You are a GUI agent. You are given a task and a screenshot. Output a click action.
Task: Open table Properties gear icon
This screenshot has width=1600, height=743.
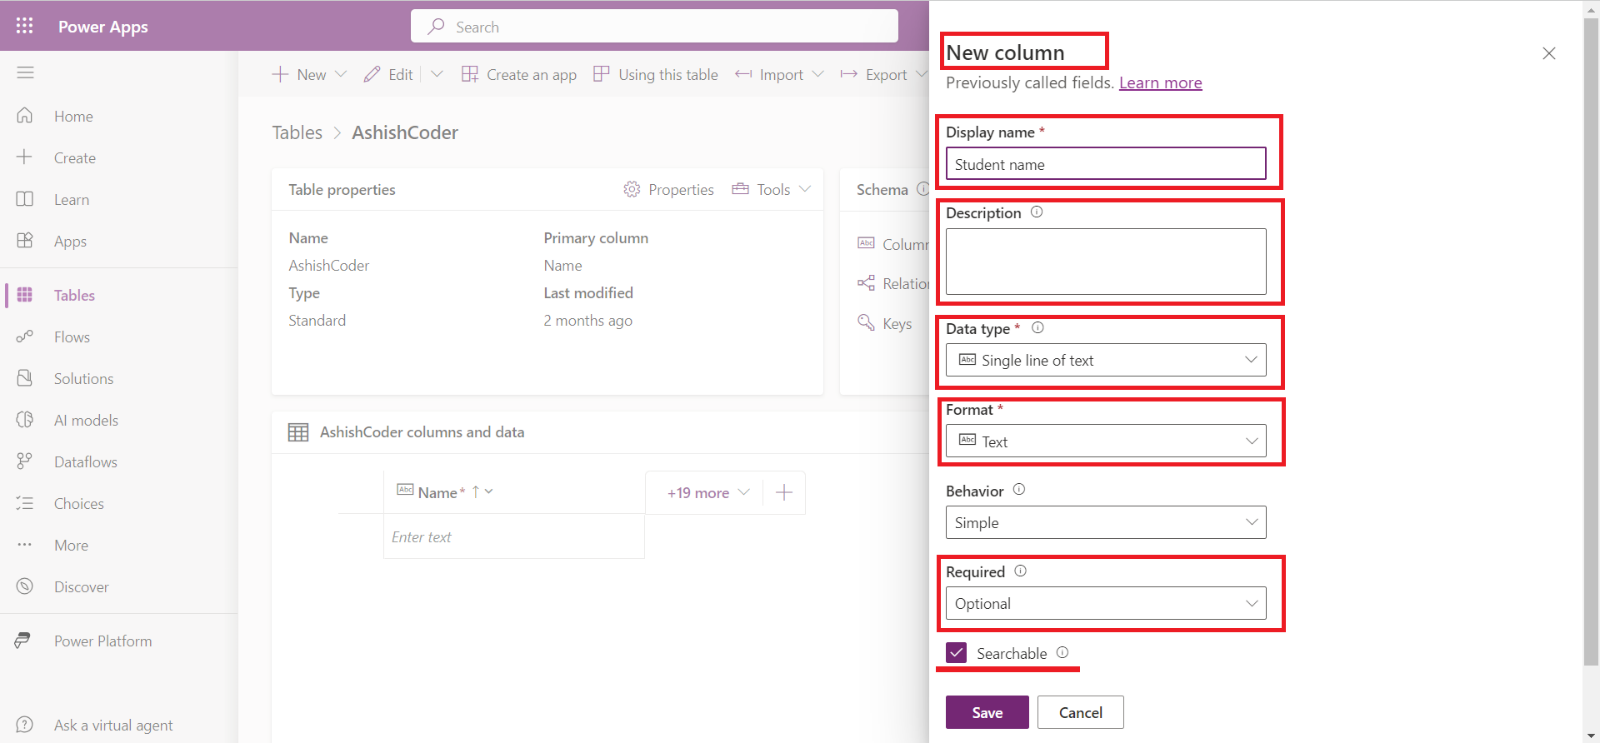pyautogui.click(x=632, y=189)
